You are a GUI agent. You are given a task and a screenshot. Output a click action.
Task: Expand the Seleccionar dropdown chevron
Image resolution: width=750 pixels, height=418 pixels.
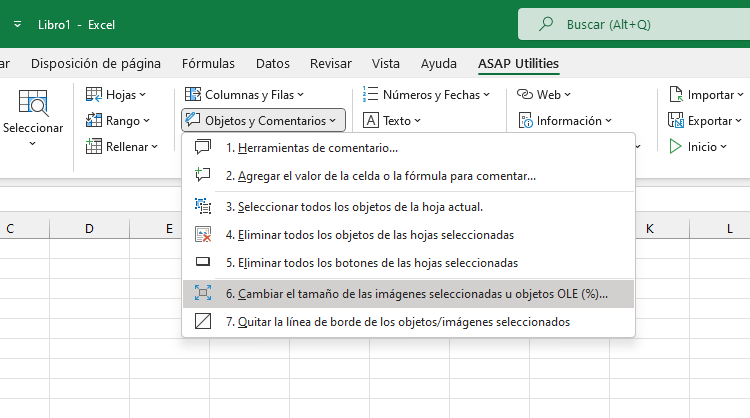coord(33,143)
